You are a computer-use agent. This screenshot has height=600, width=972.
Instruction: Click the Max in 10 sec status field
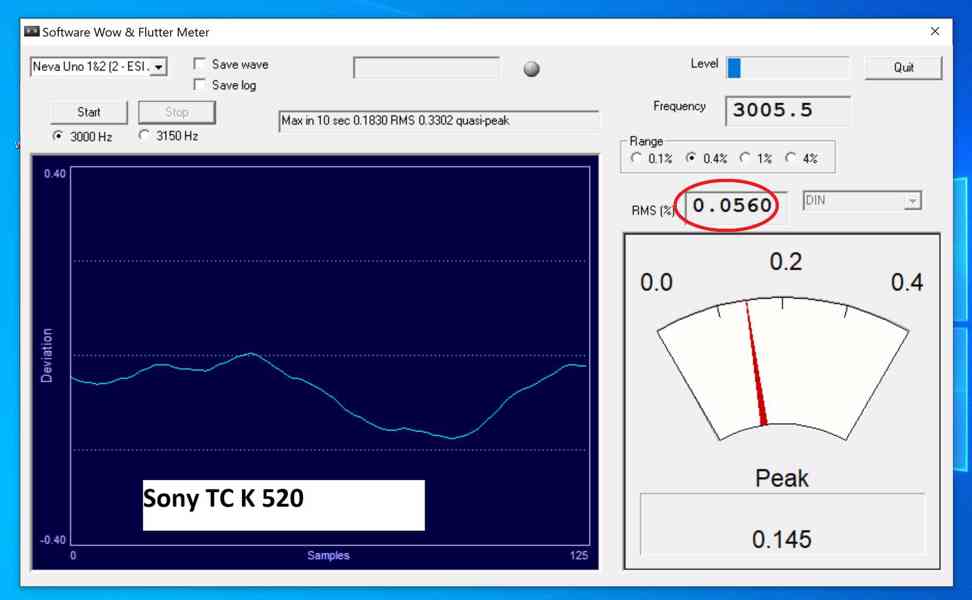[439, 121]
